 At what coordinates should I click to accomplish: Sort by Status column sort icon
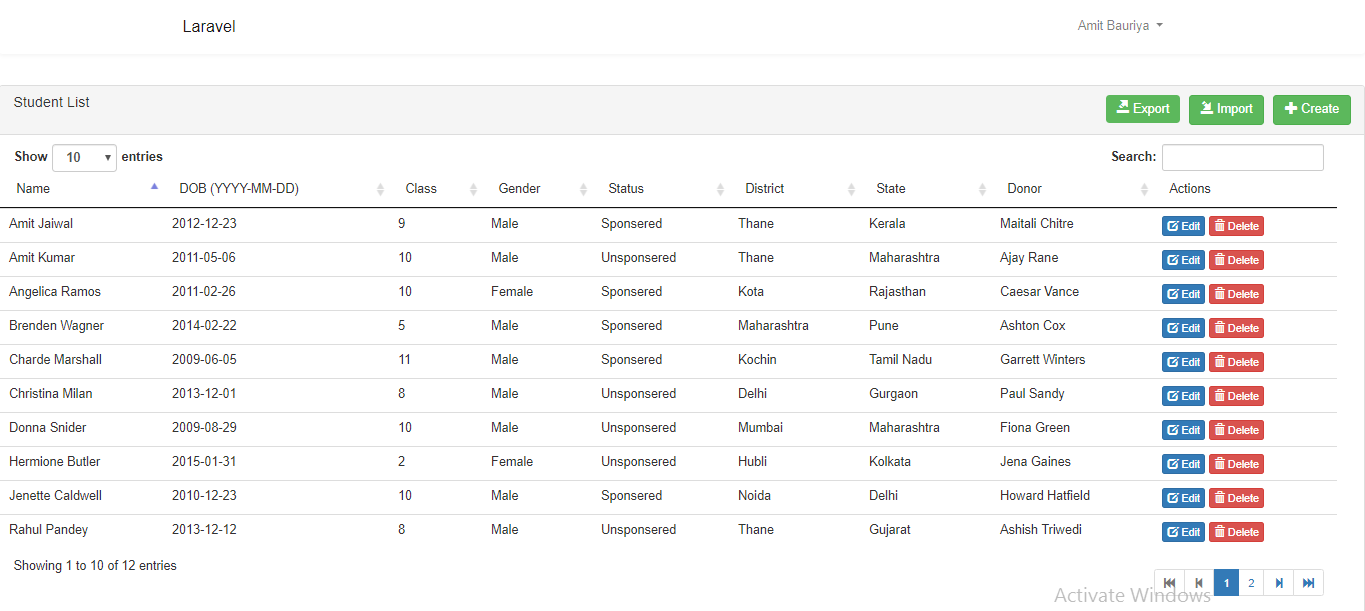720,189
